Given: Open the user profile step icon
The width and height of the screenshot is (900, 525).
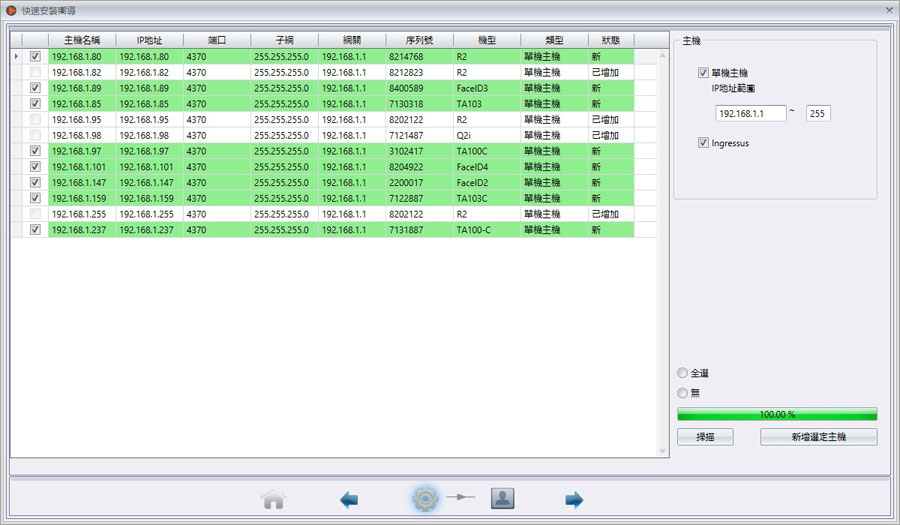Looking at the screenshot, I should click(x=502, y=498).
